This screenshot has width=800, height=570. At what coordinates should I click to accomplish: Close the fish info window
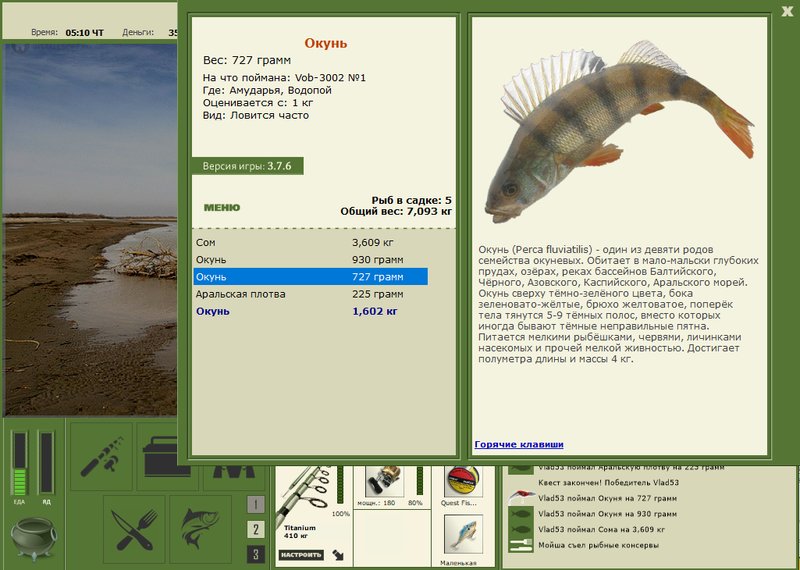787,11
